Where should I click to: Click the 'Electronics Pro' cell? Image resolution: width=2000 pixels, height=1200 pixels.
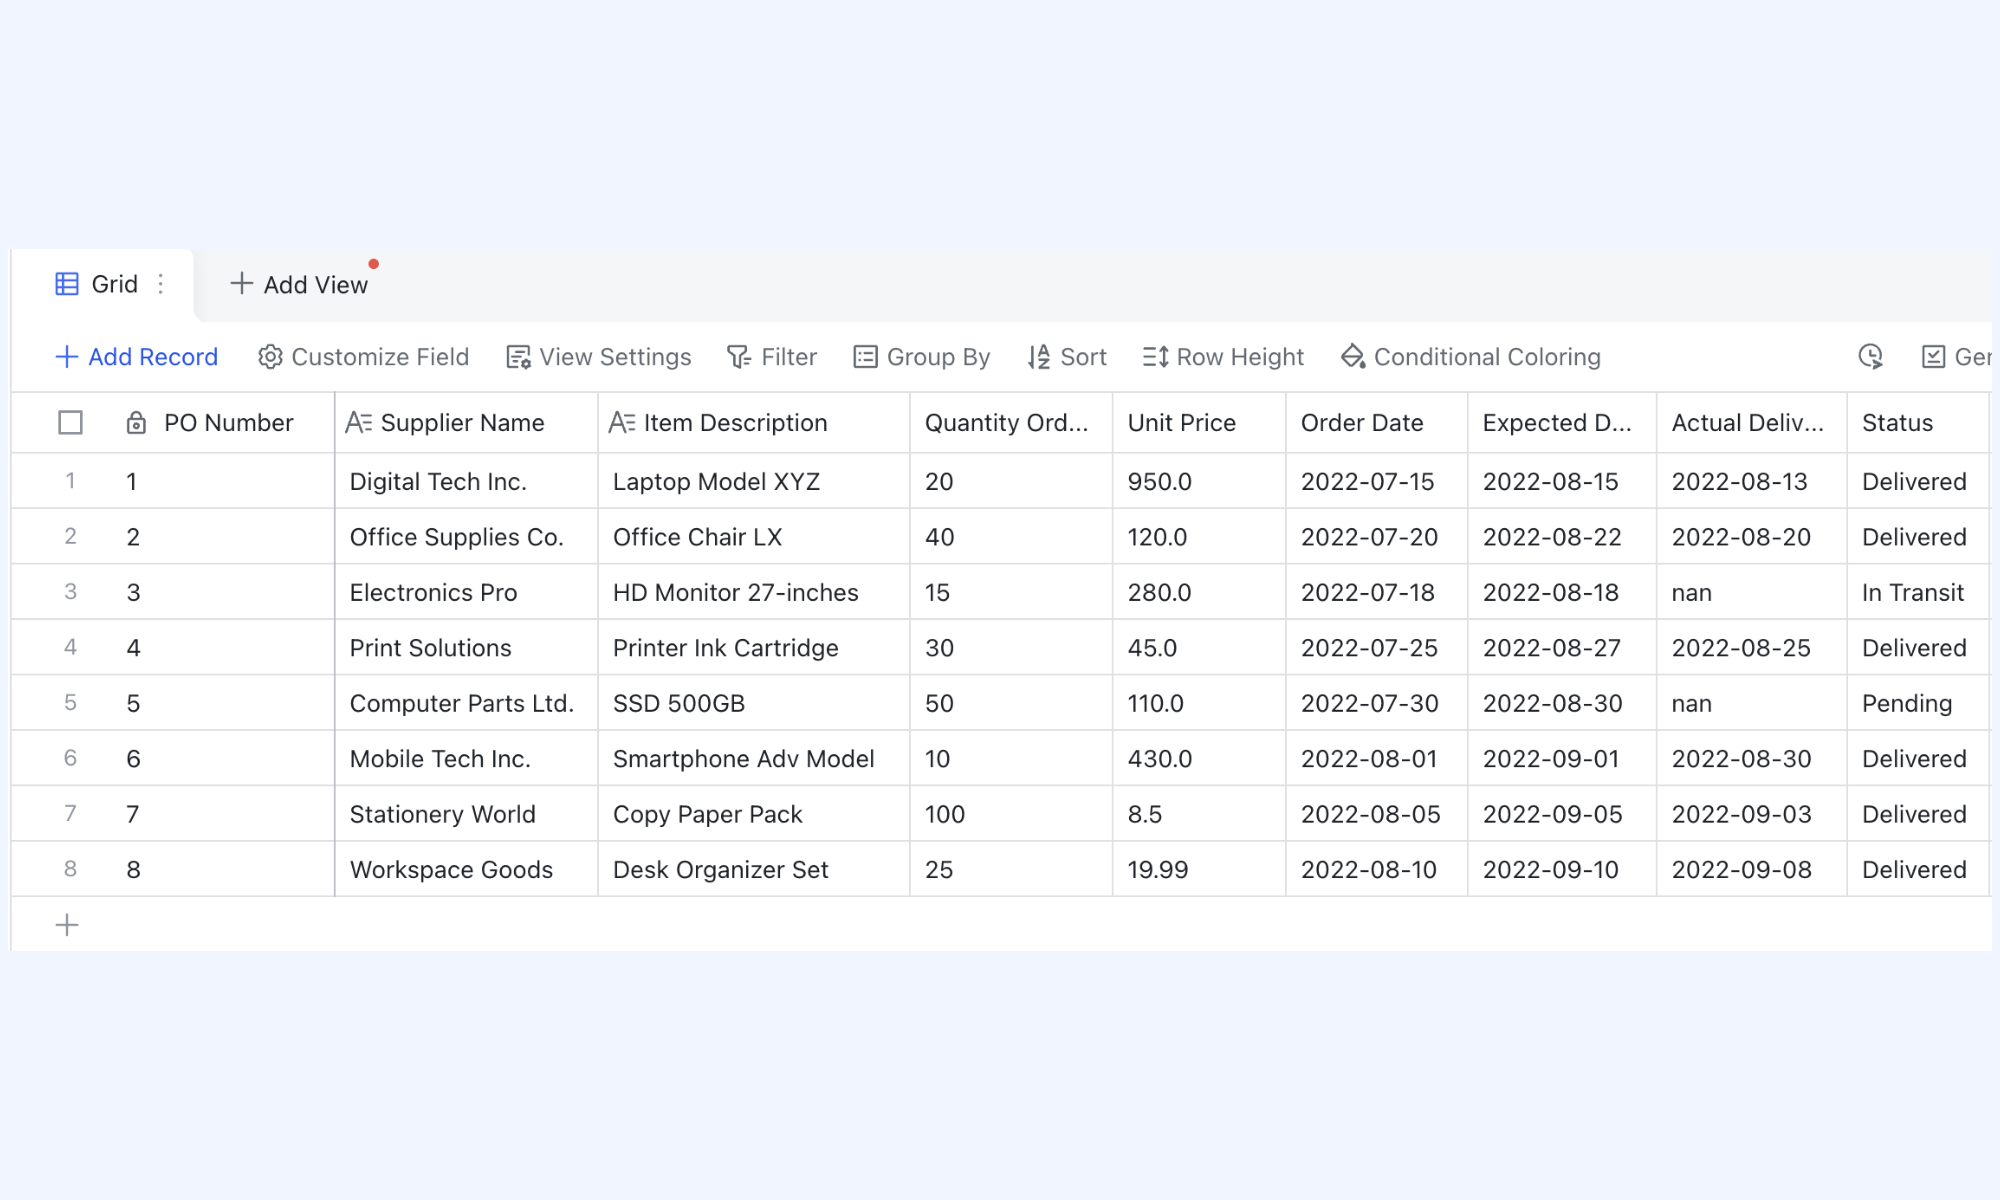point(466,592)
